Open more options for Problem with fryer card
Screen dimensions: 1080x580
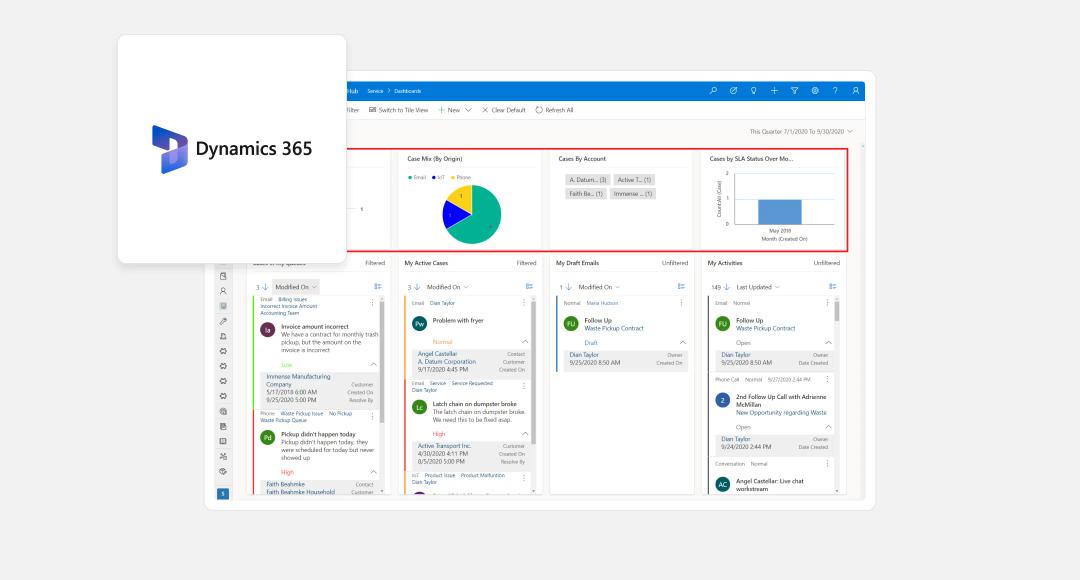coord(524,302)
